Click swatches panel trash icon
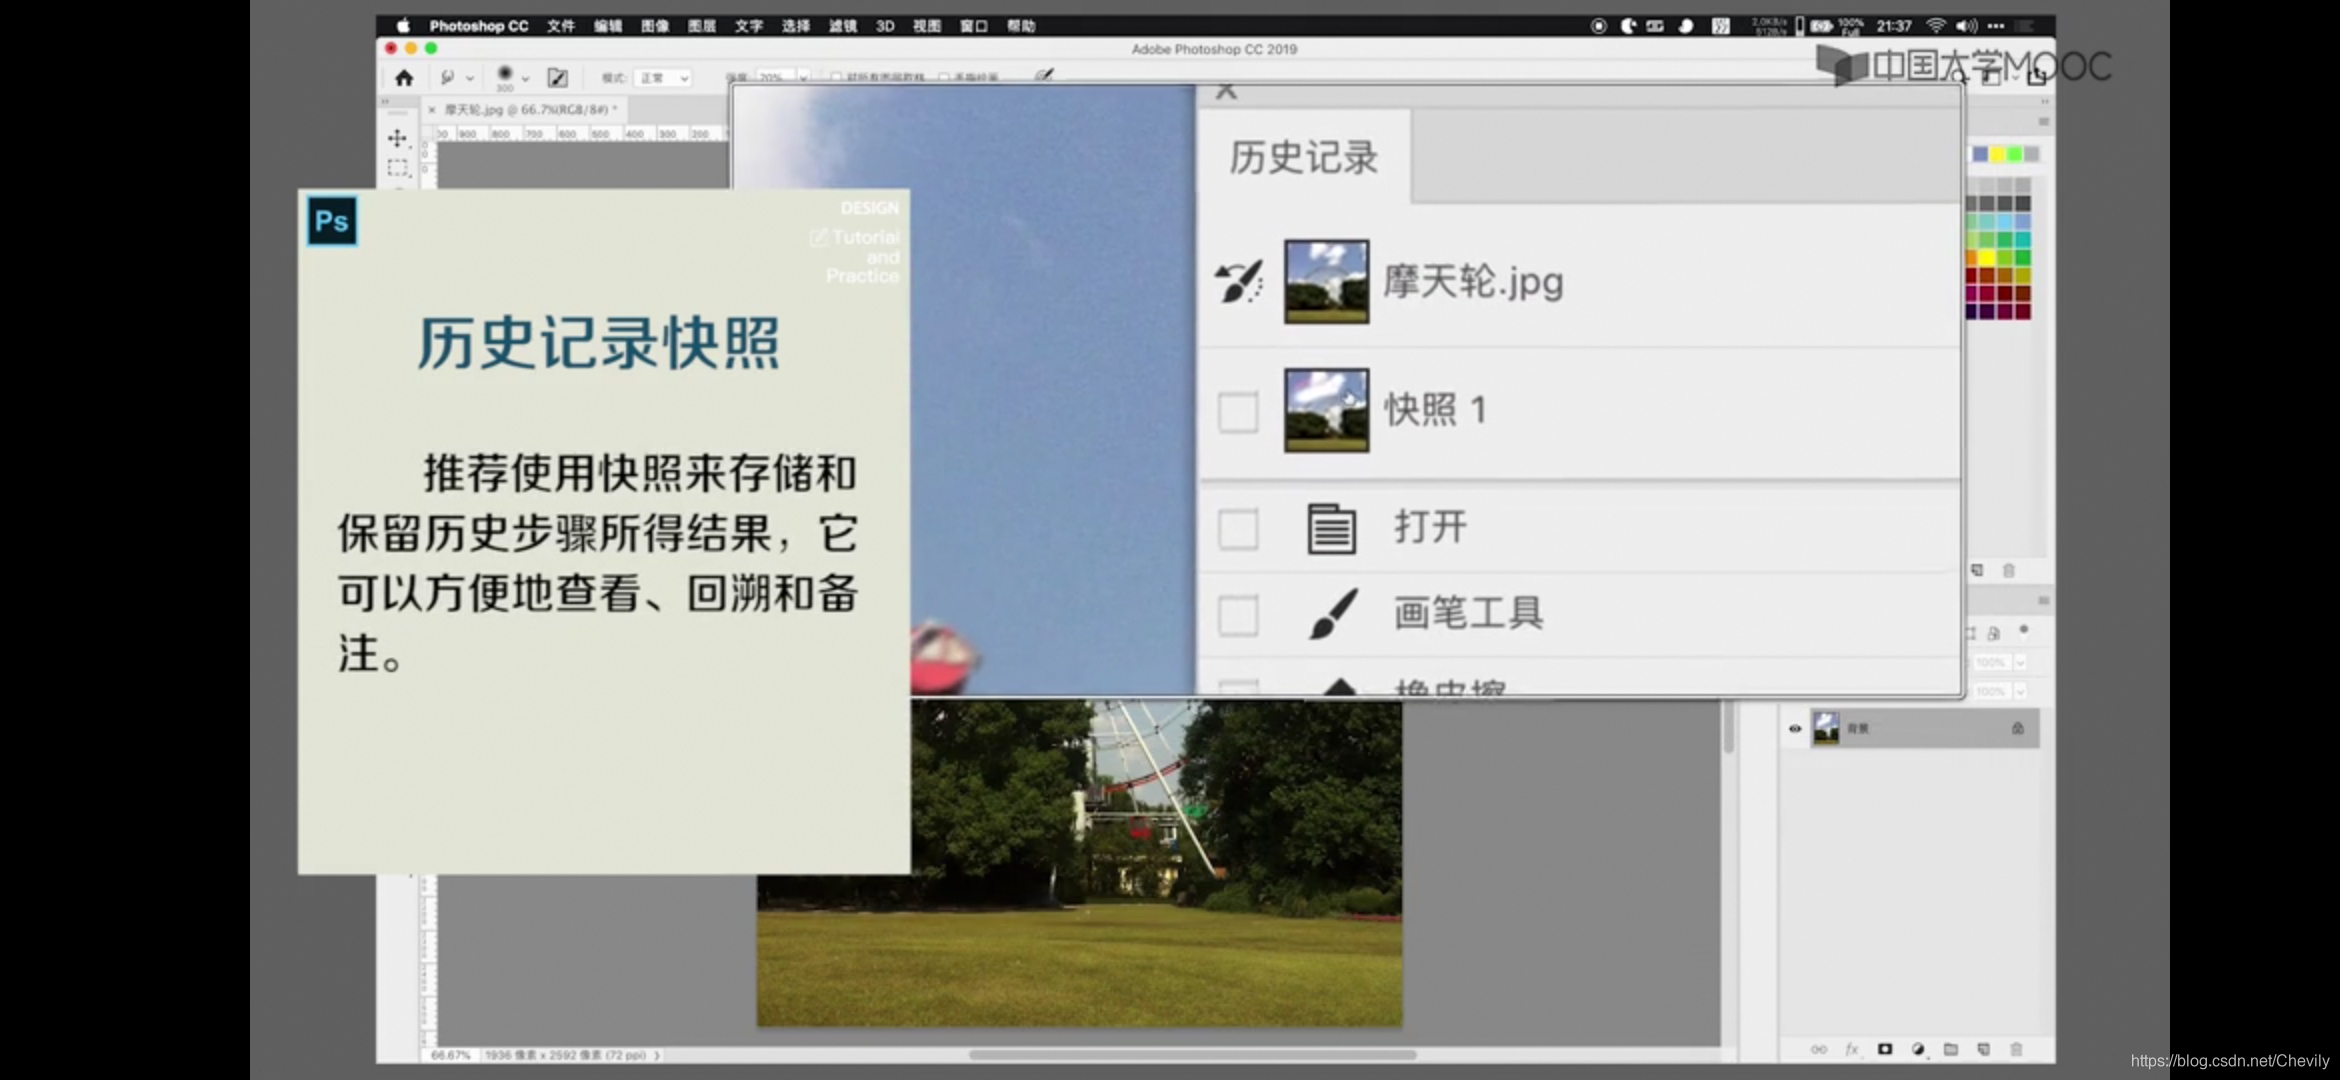 pyautogui.click(x=2009, y=570)
